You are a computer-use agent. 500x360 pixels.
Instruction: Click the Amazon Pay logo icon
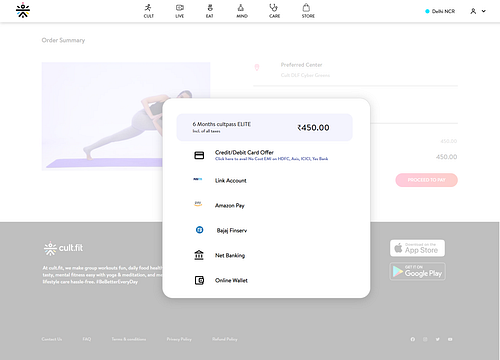coord(198,204)
